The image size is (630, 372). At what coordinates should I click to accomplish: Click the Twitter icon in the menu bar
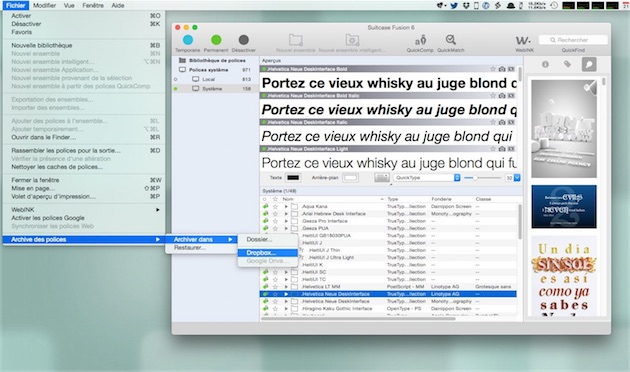click(x=454, y=6)
